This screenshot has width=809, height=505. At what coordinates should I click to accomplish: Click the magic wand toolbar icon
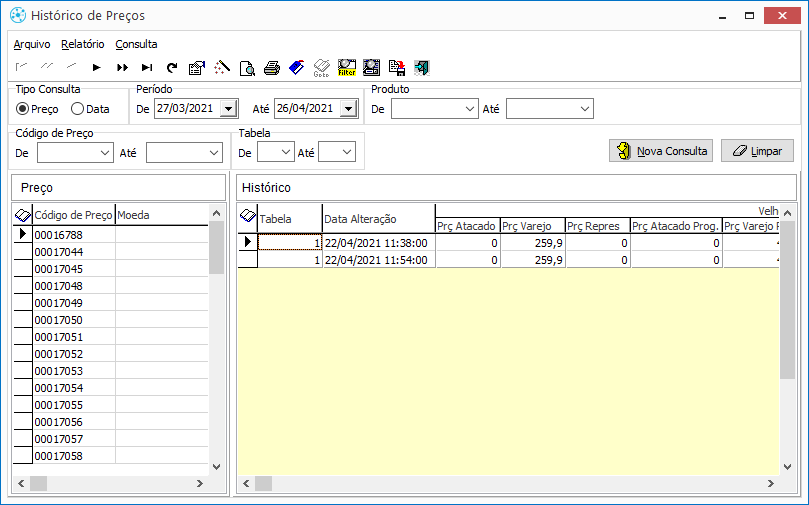click(222, 68)
